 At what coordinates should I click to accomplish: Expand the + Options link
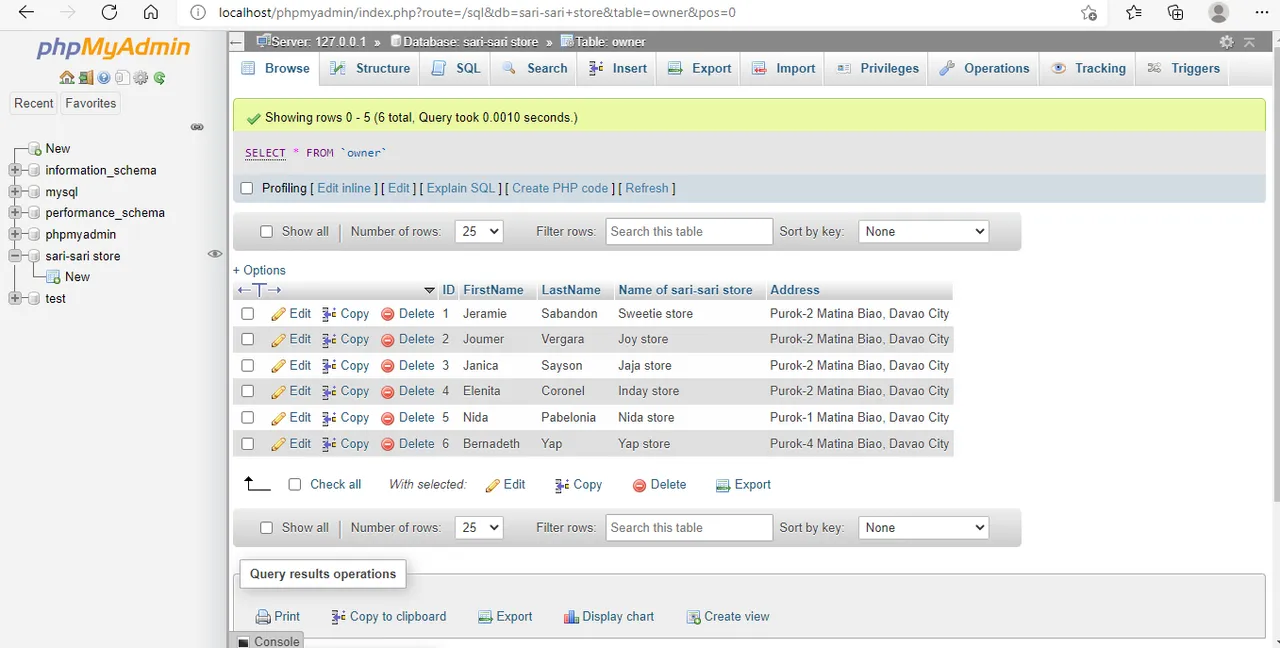point(259,270)
